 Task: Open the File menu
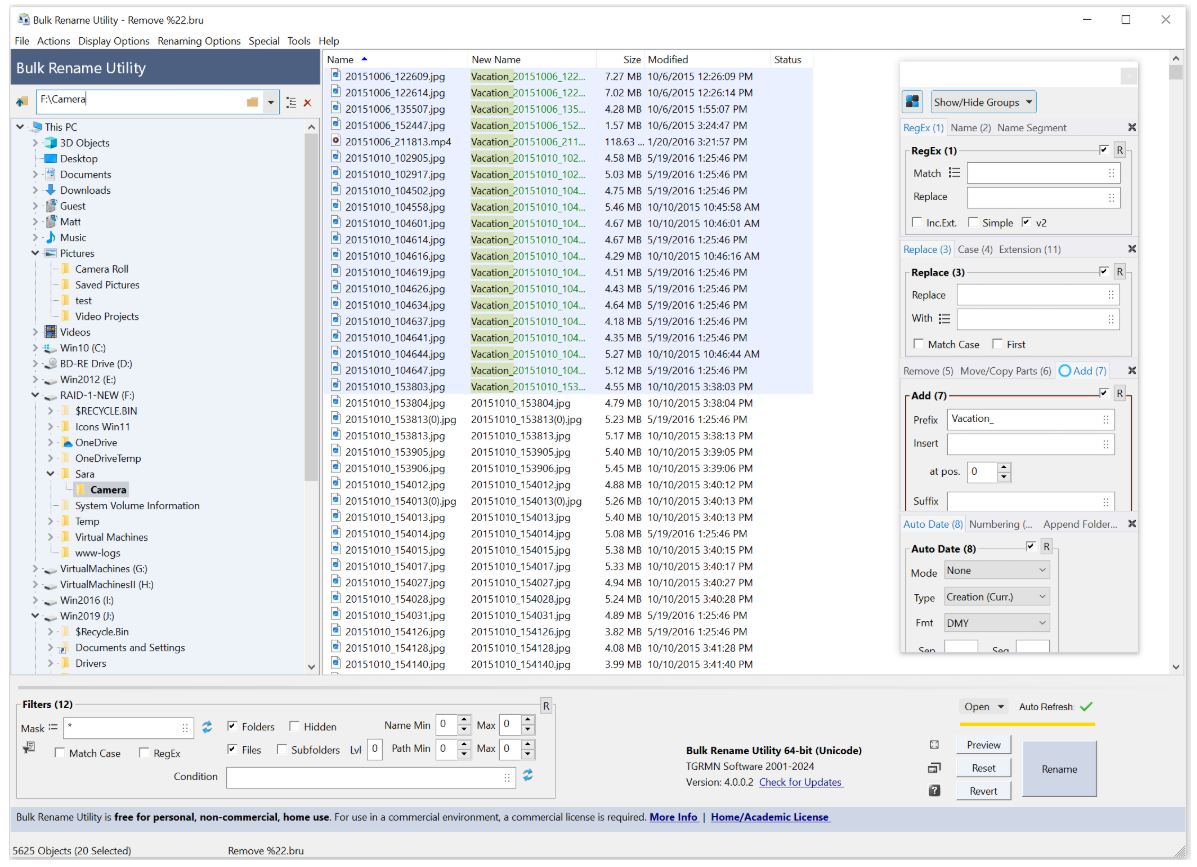point(22,41)
